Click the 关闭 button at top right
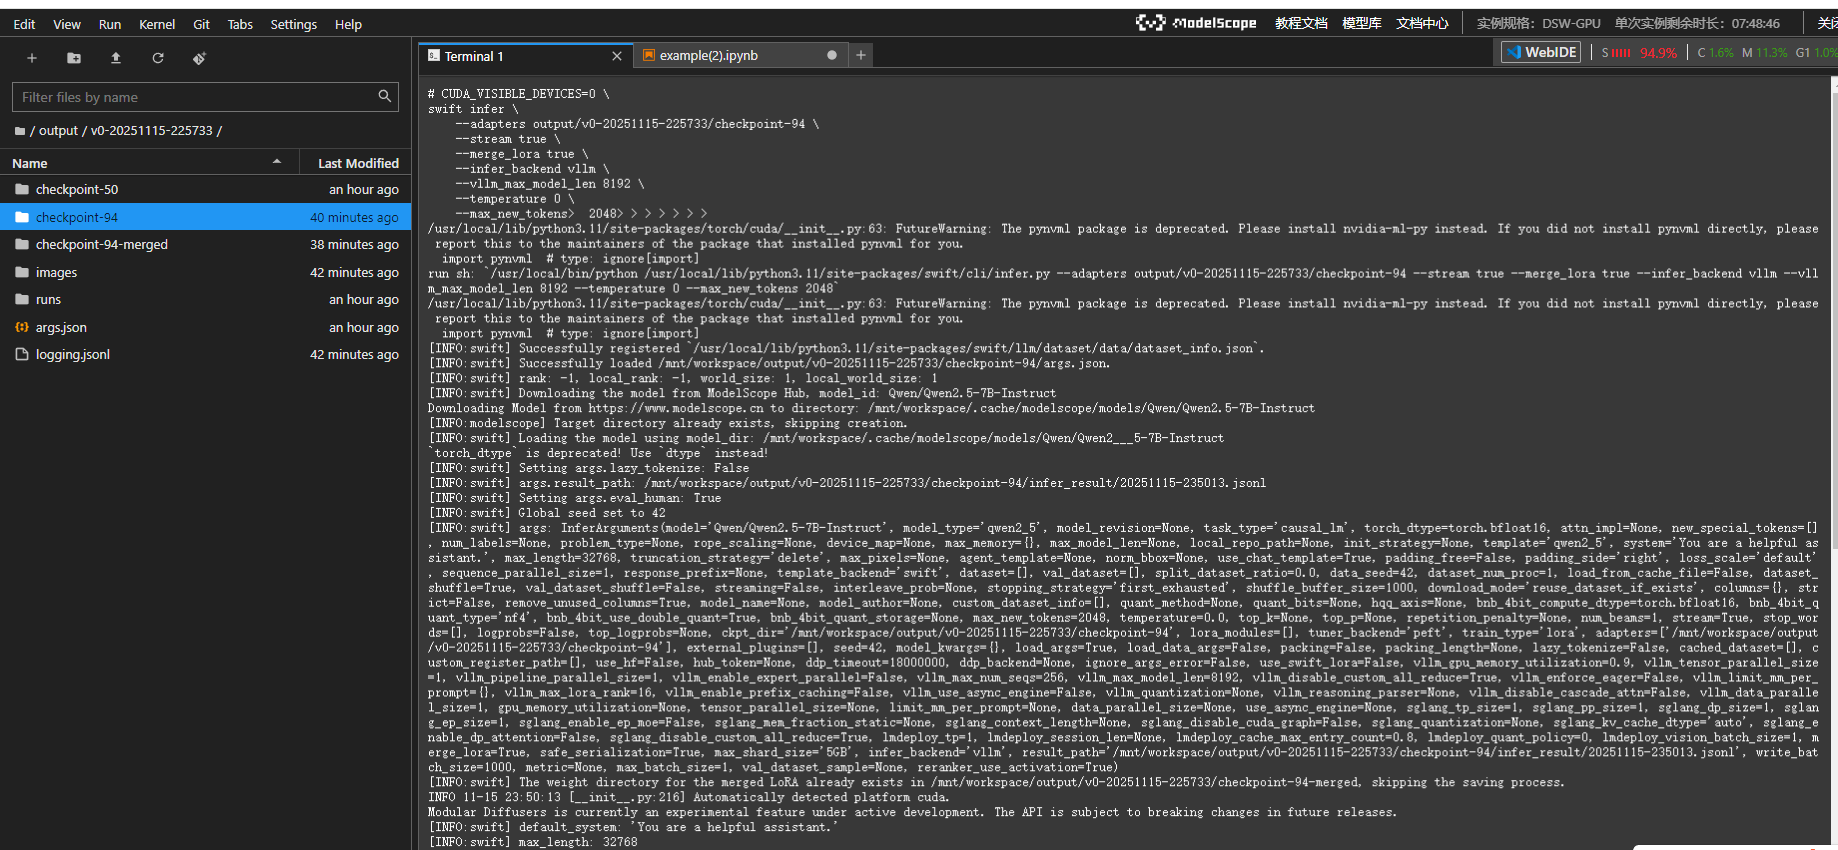Viewport: 1838px width, 850px height. coord(1826,23)
